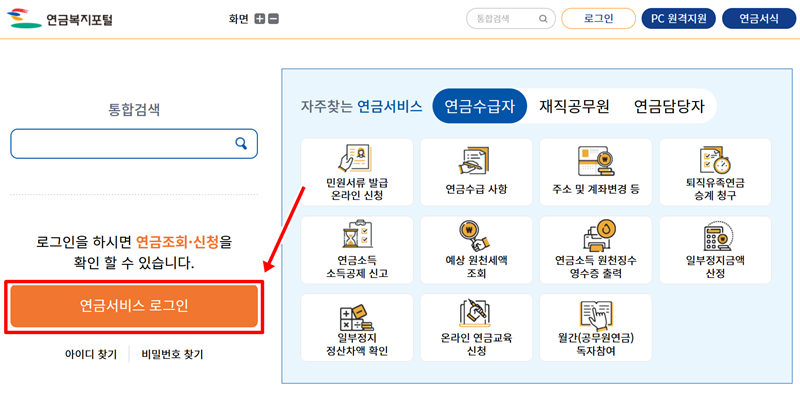Image resolution: width=800 pixels, height=393 pixels.
Task: Open 비밀번호 찾기 link
Action: click(x=172, y=354)
